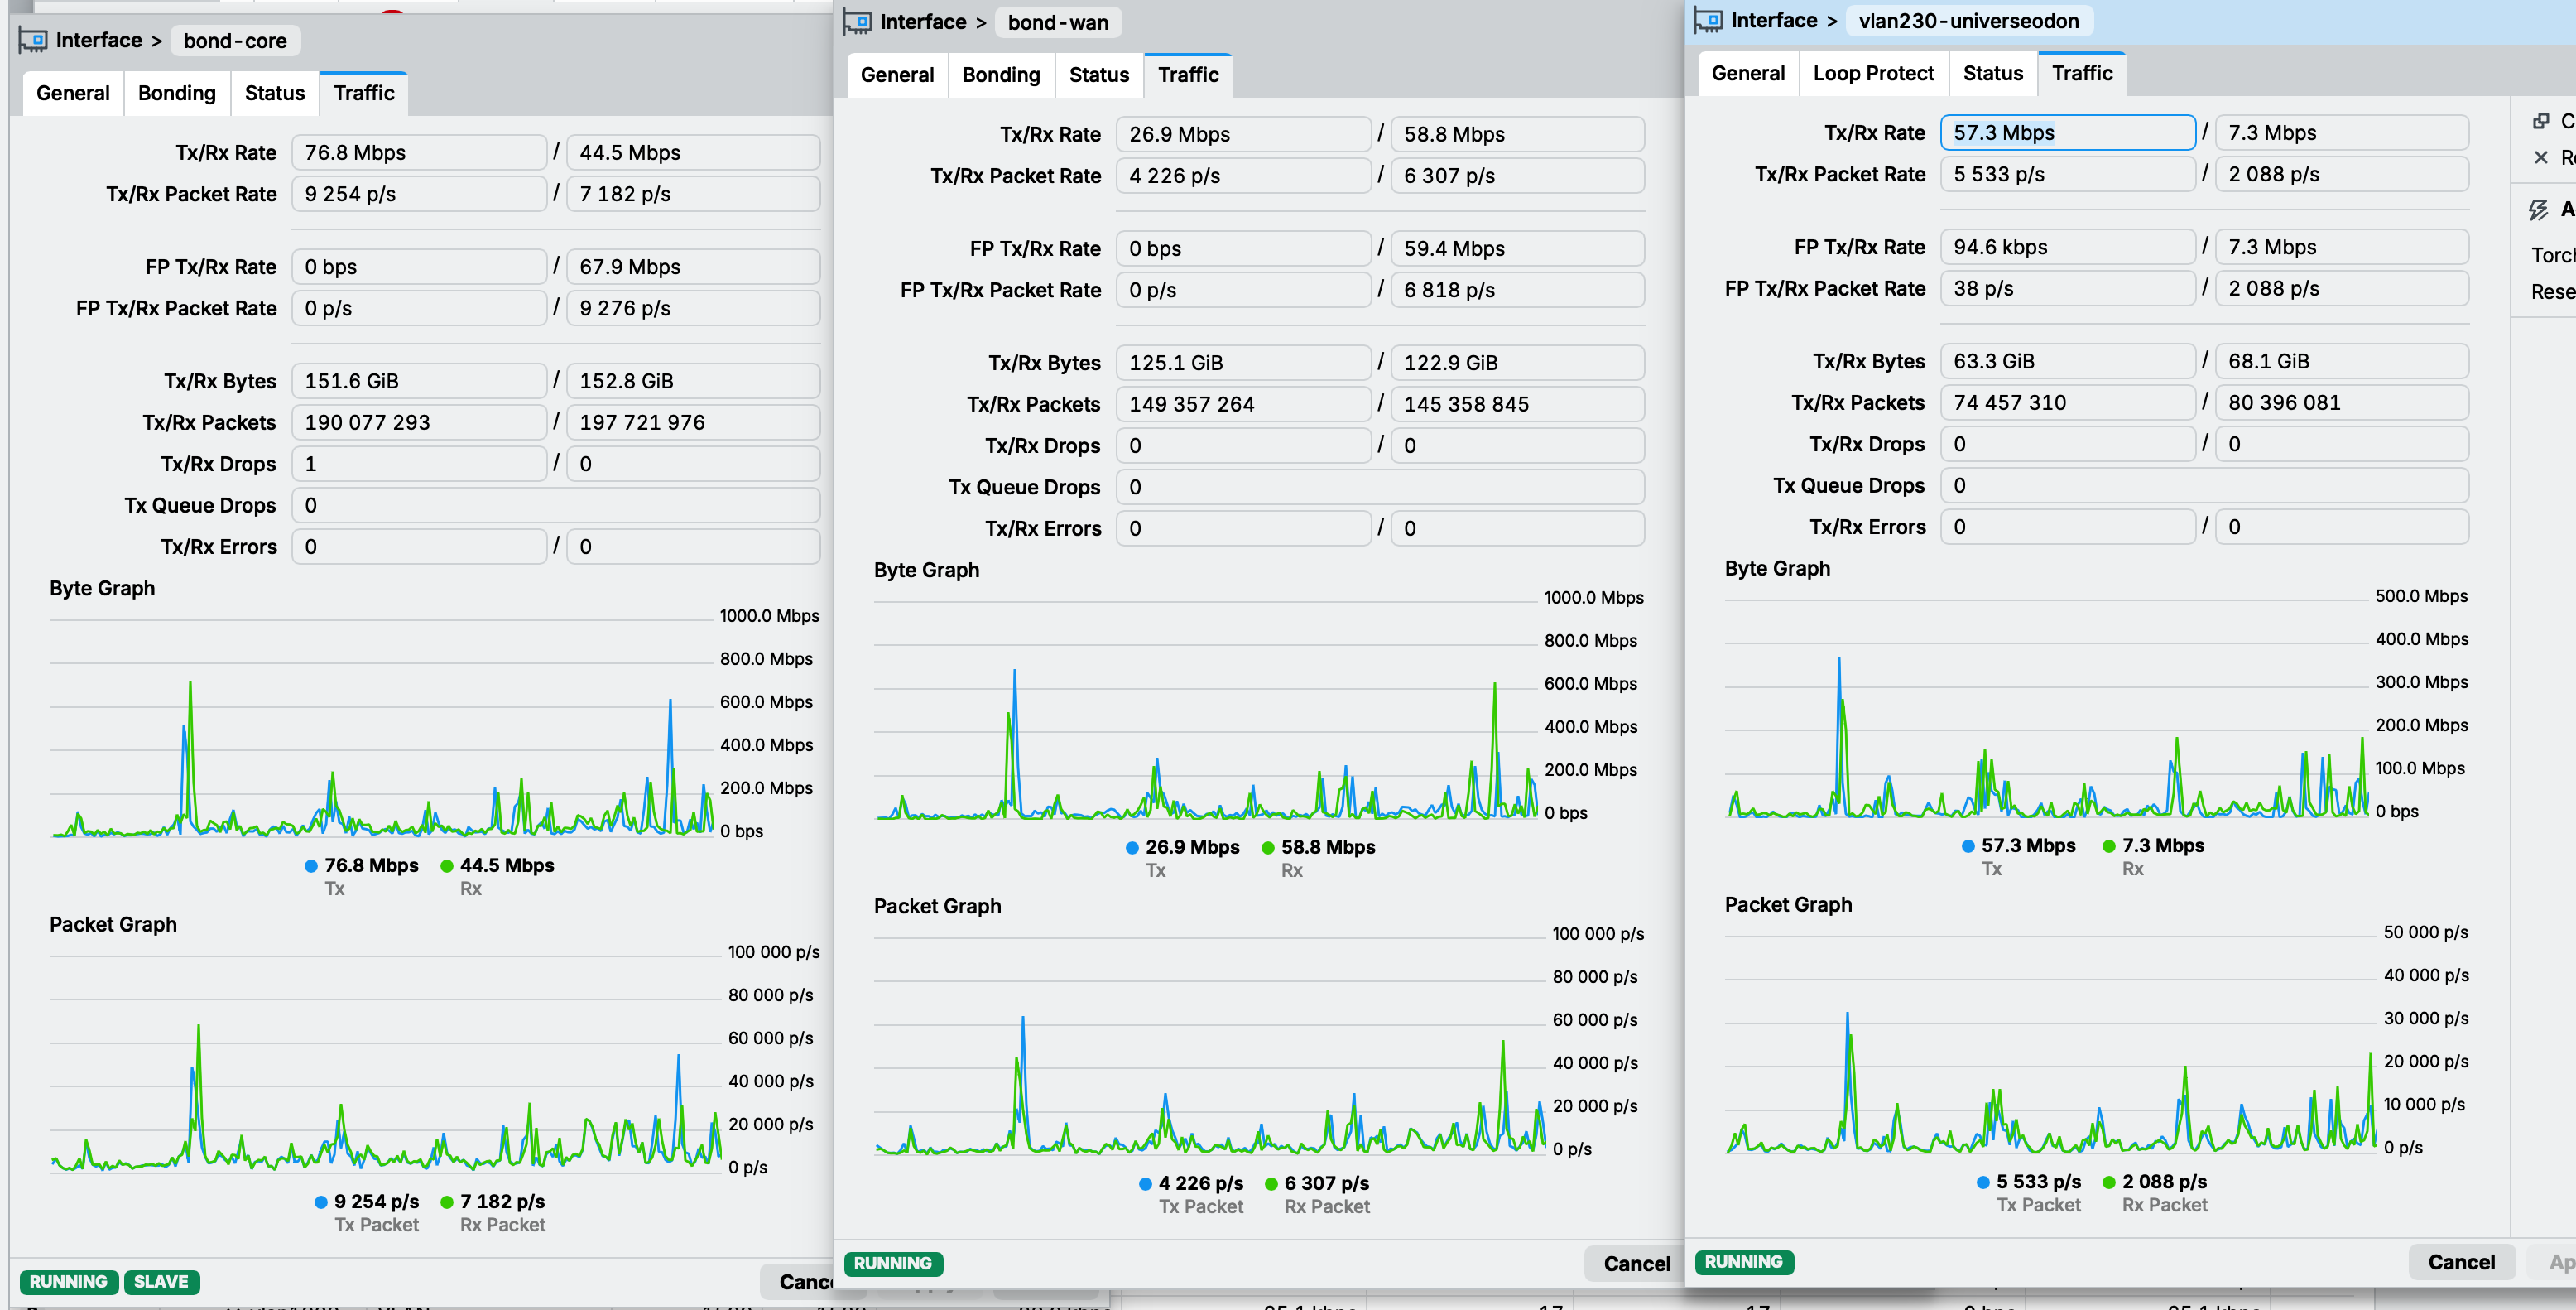Open the Bonding tab of bond-core

[x=177, y=93]
